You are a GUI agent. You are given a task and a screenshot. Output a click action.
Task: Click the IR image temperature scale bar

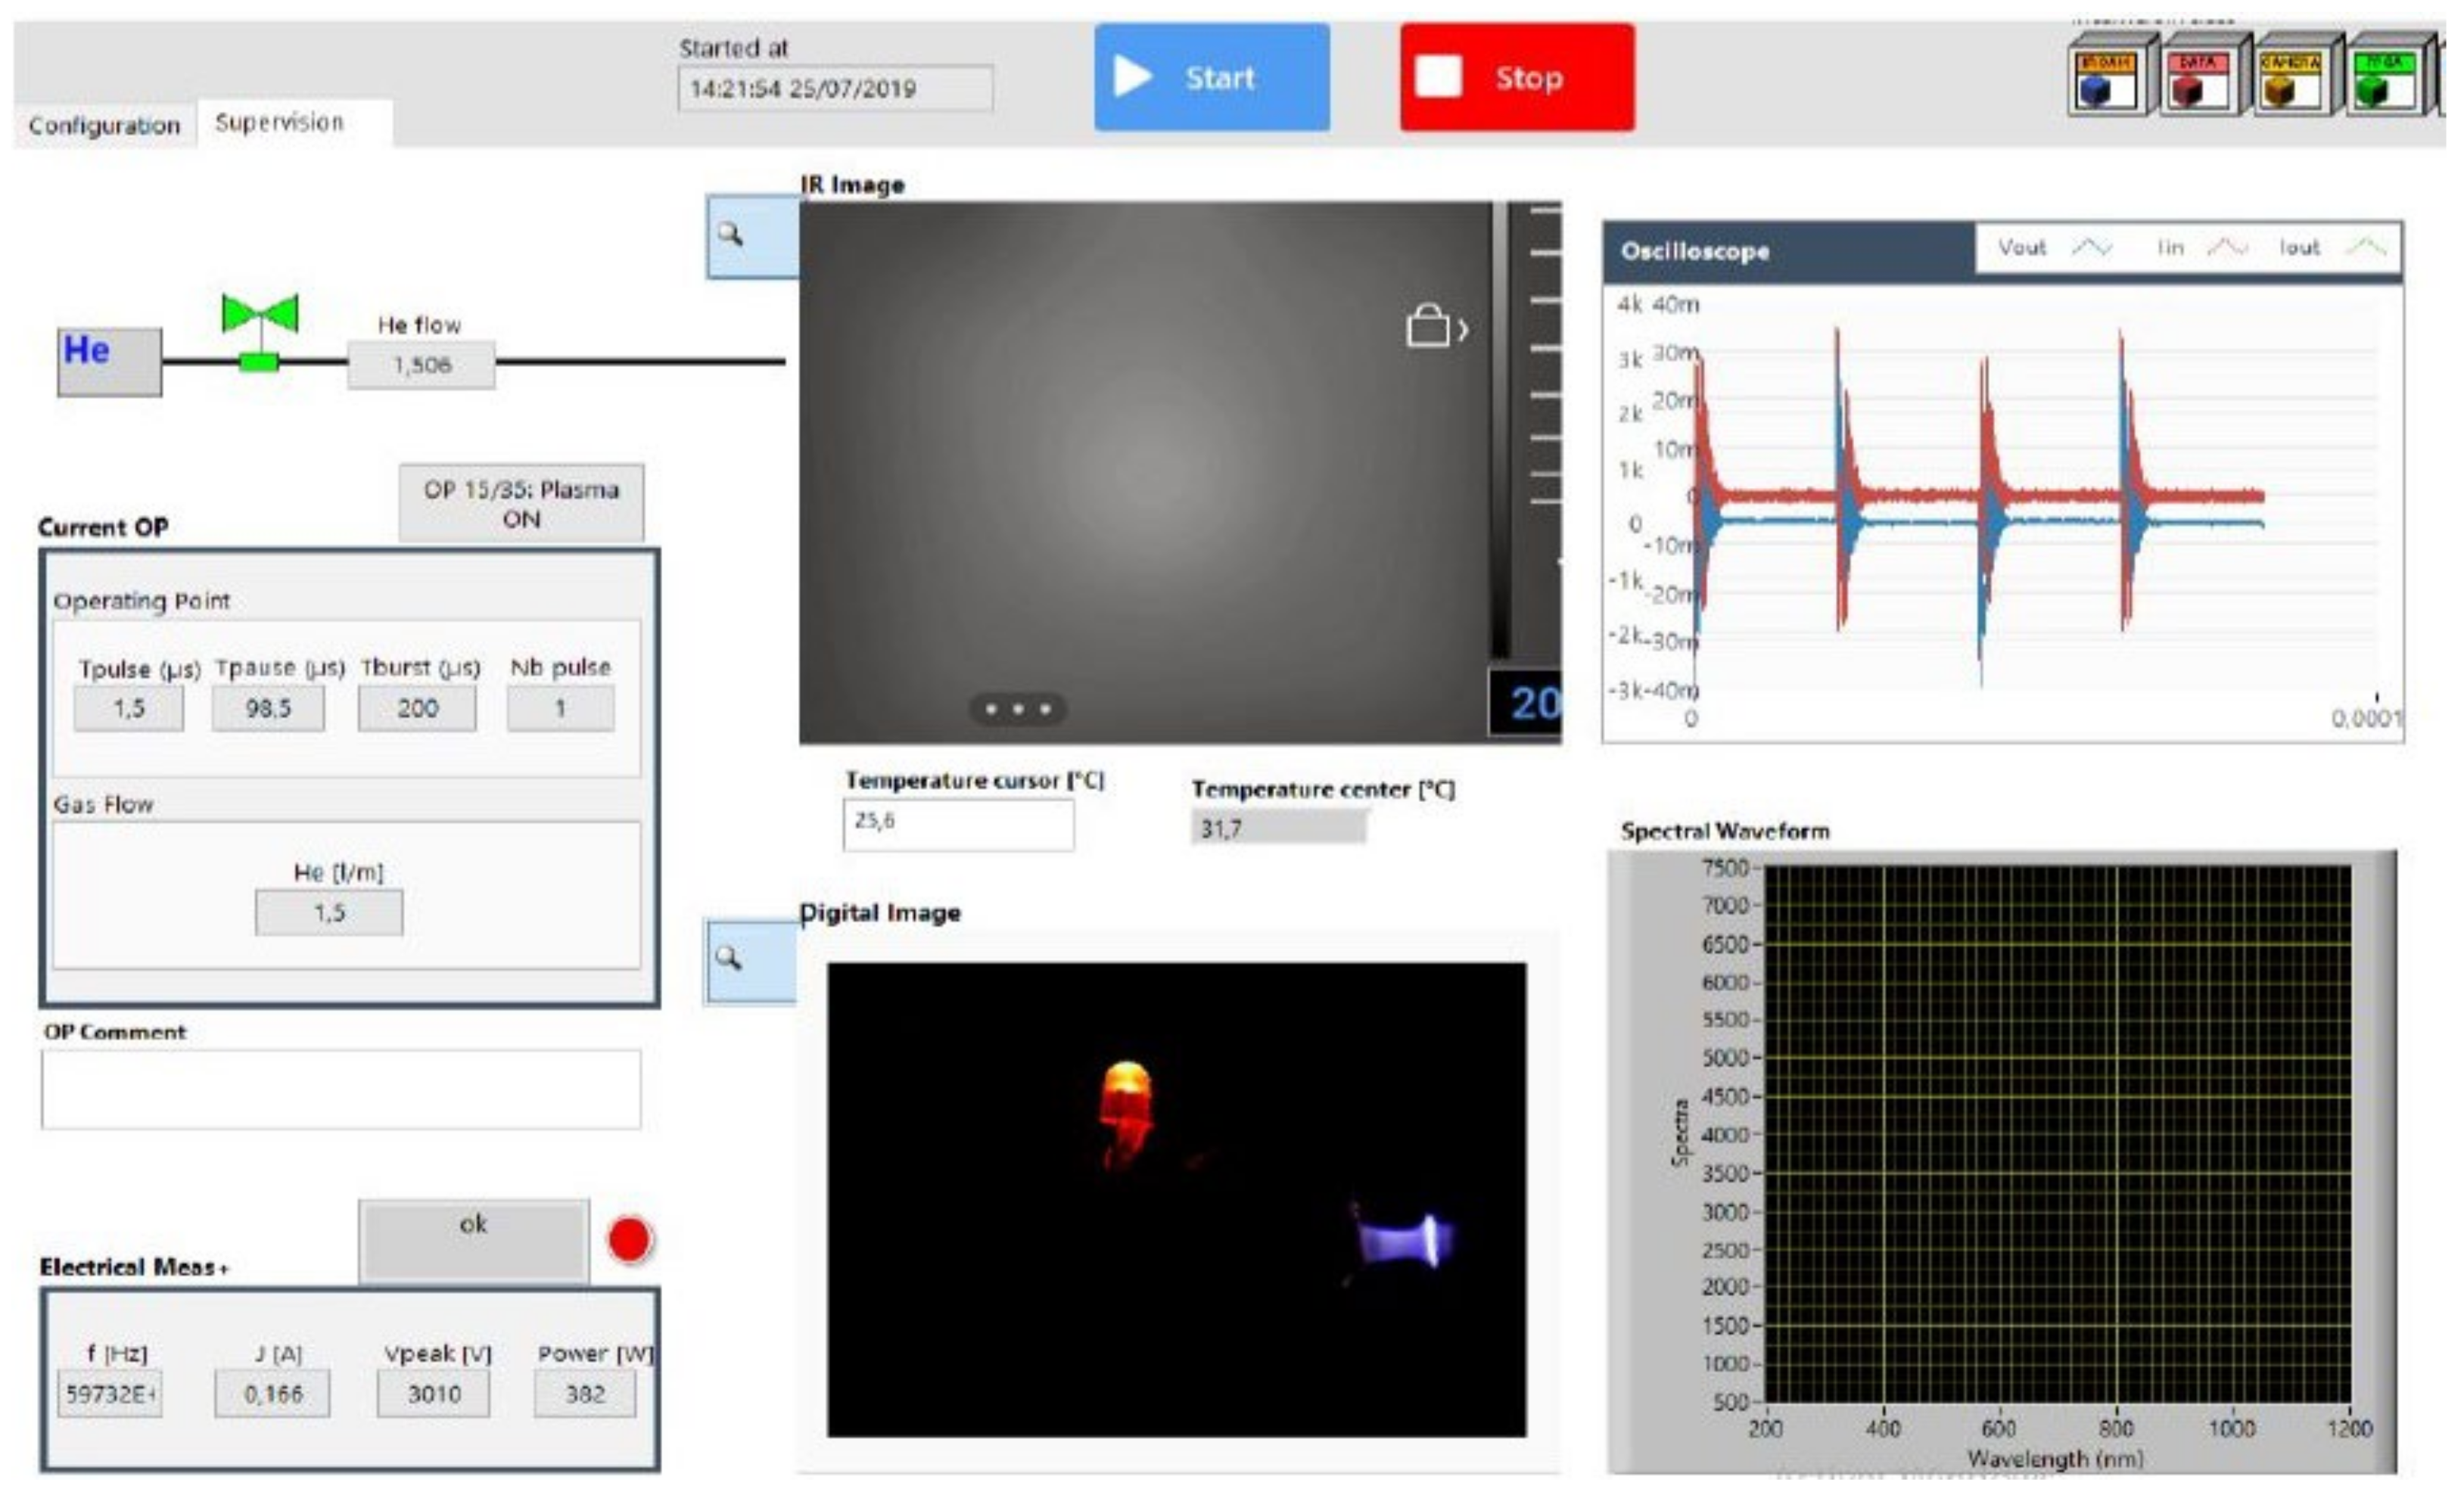point(1500,430)
